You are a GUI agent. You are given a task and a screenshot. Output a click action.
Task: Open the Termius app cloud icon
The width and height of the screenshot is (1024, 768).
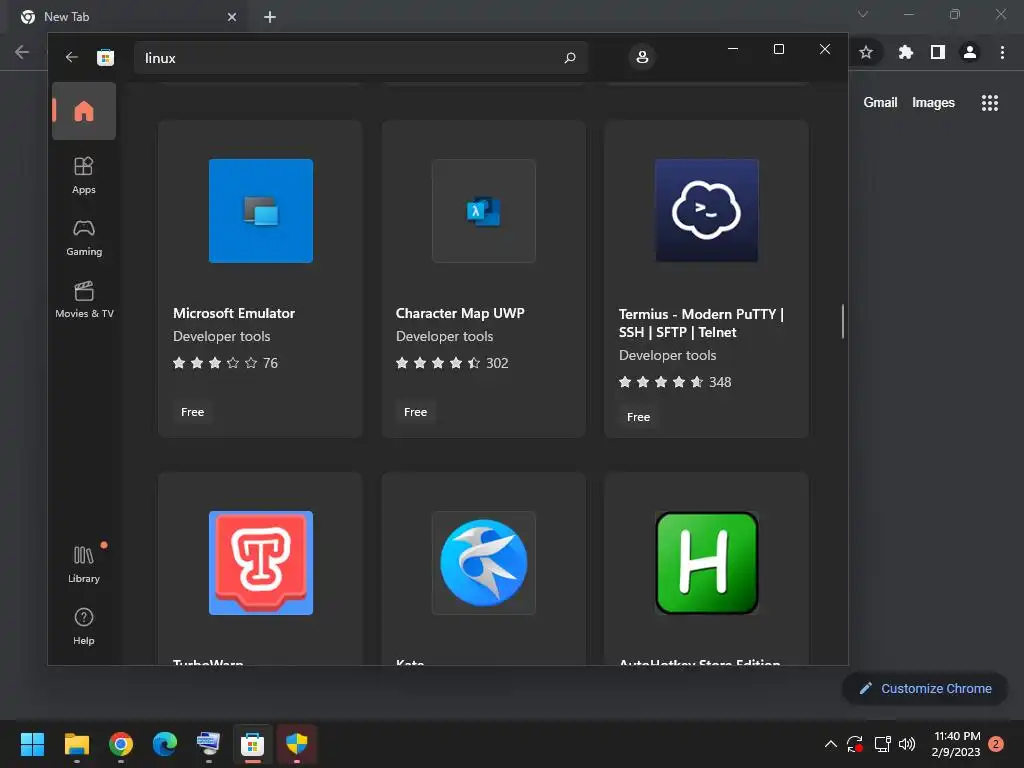pyautogui.click(x=707, y=210)
